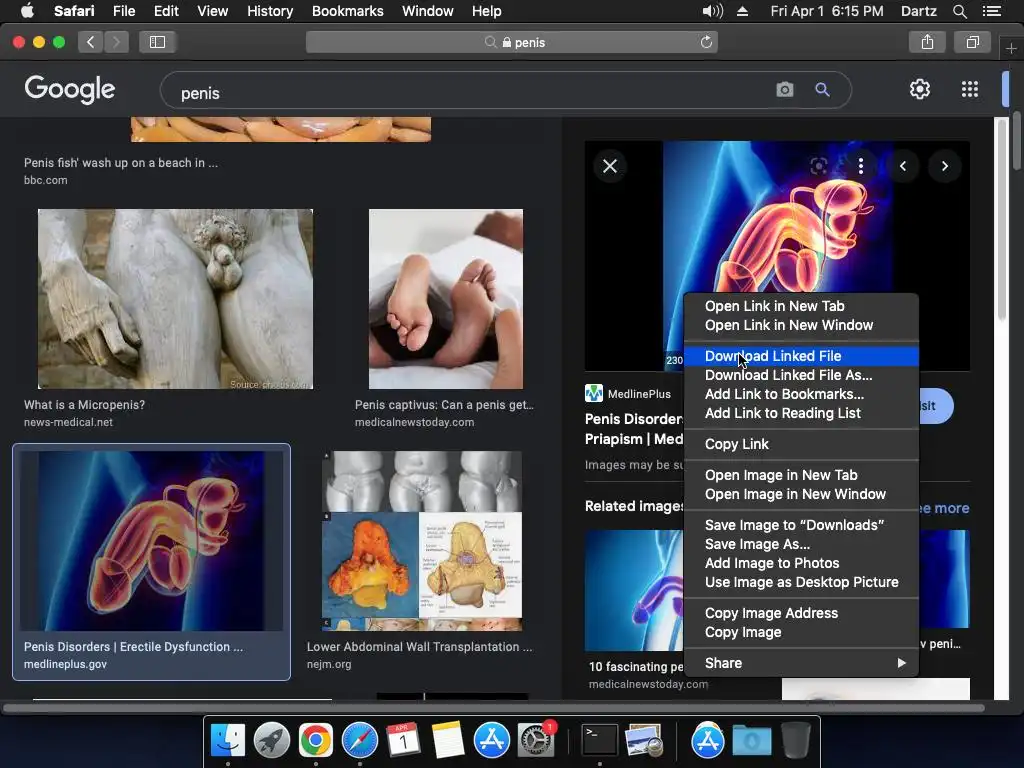This screenshot has width=1024, height=768.
Task: Add a new tab with the plus button
Action: (1011, 49)
